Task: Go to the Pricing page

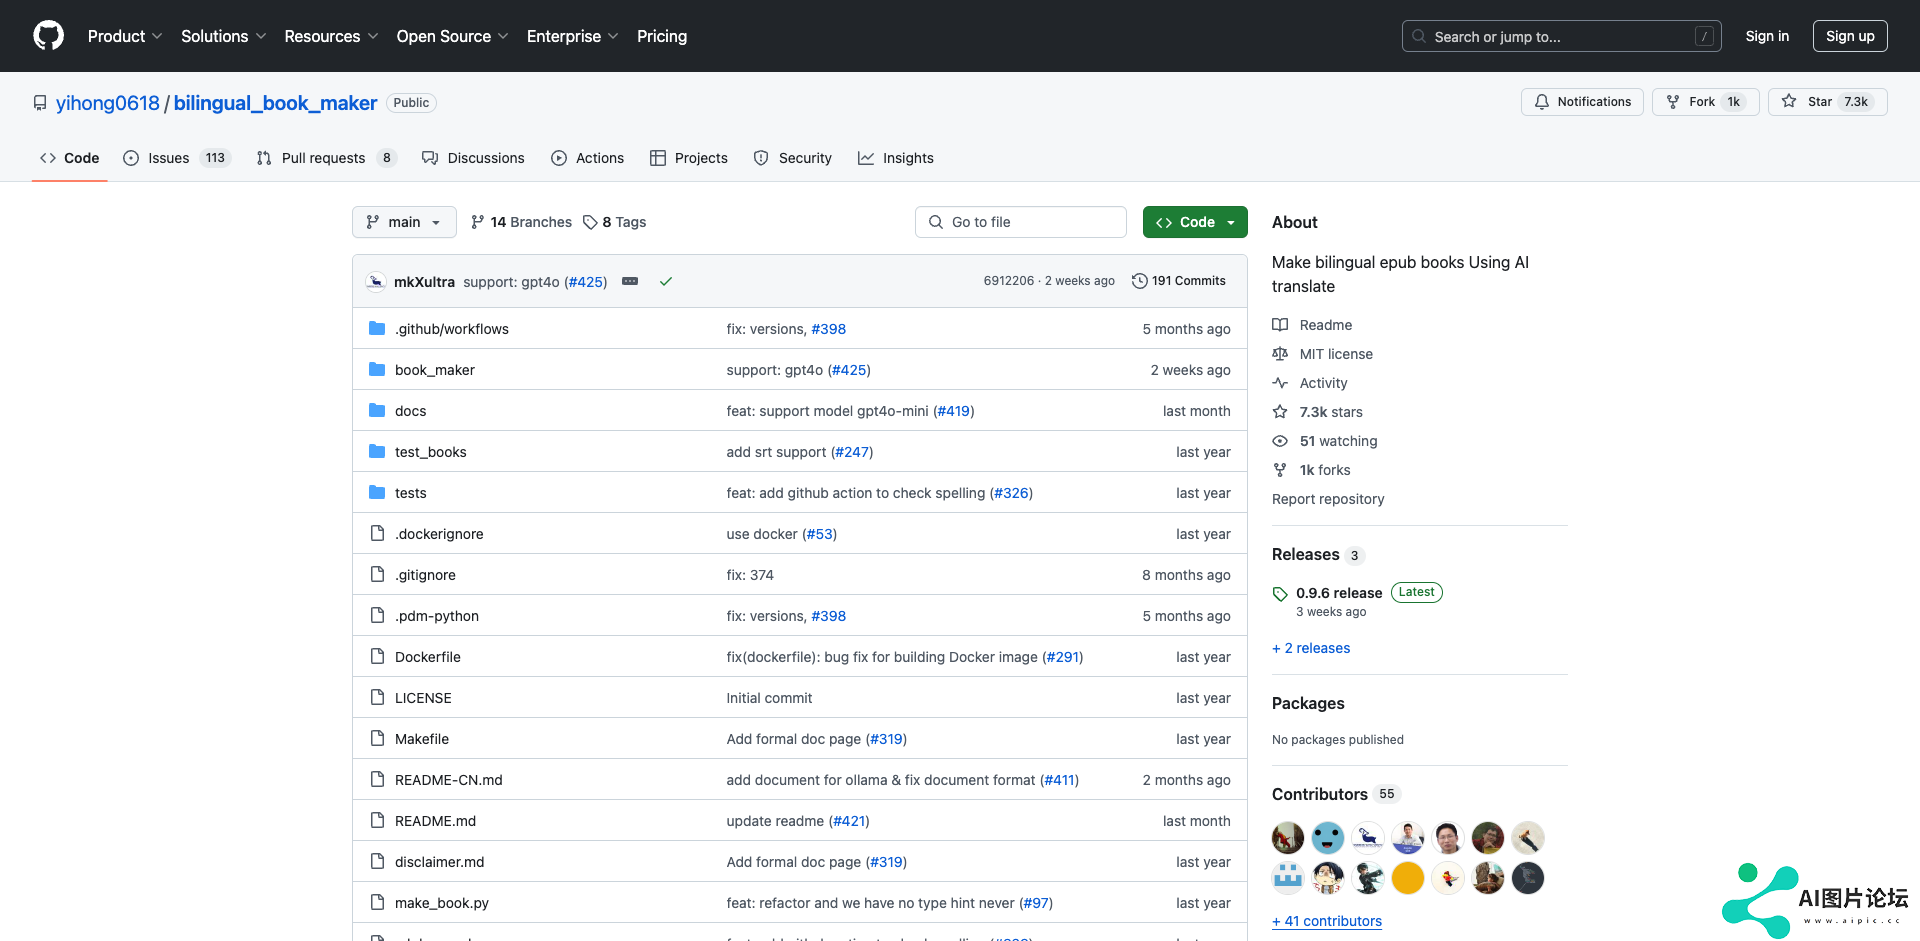Action: (662, 36)
